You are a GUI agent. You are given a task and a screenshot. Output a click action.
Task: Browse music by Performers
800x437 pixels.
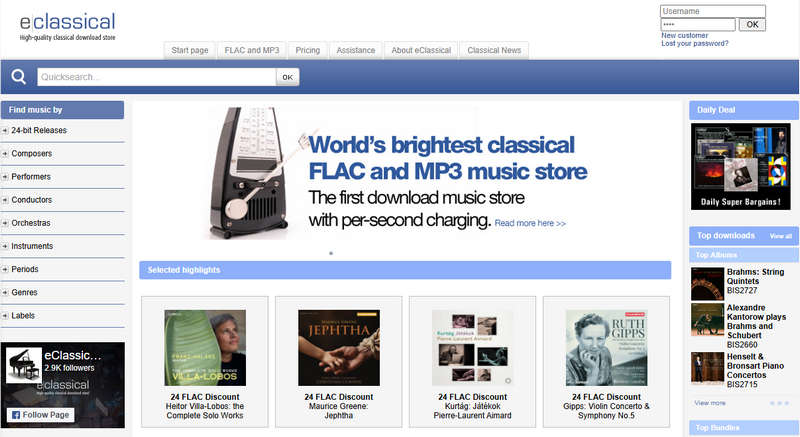(31, 177)
